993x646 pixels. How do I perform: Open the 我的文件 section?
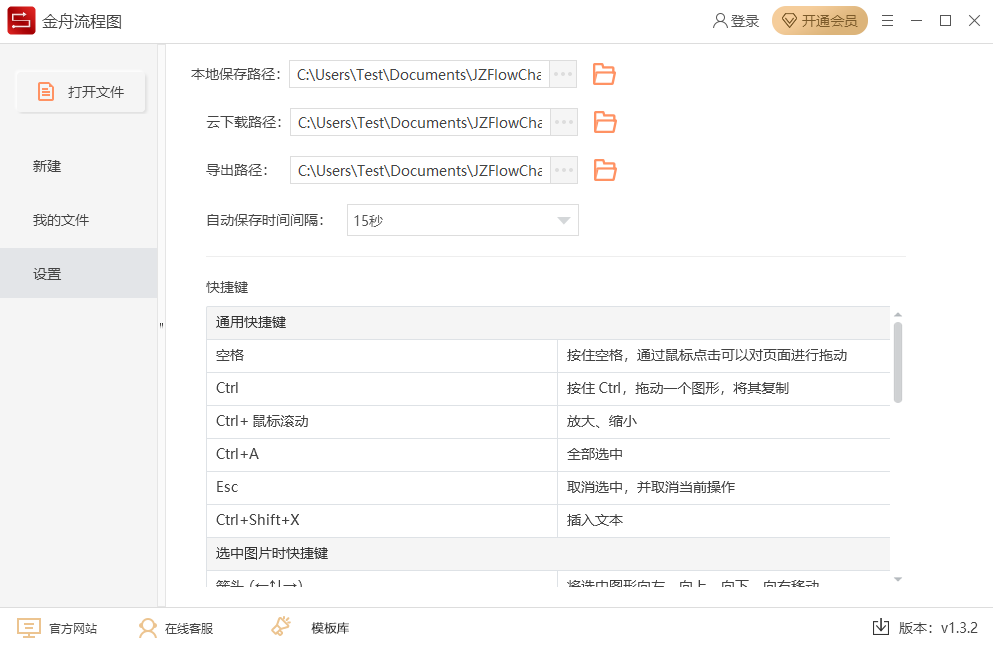[x=61, y=220]
